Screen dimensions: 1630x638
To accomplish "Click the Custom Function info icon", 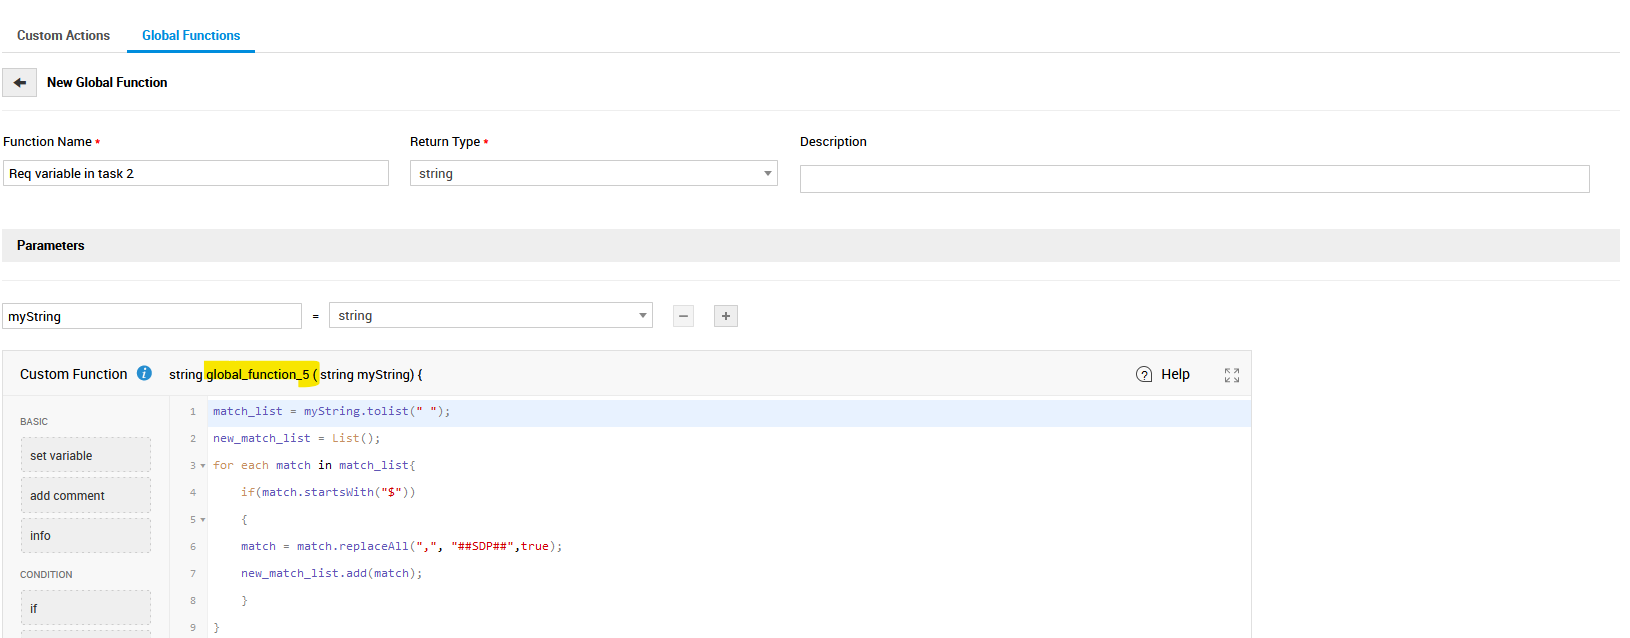I will 144,373.
